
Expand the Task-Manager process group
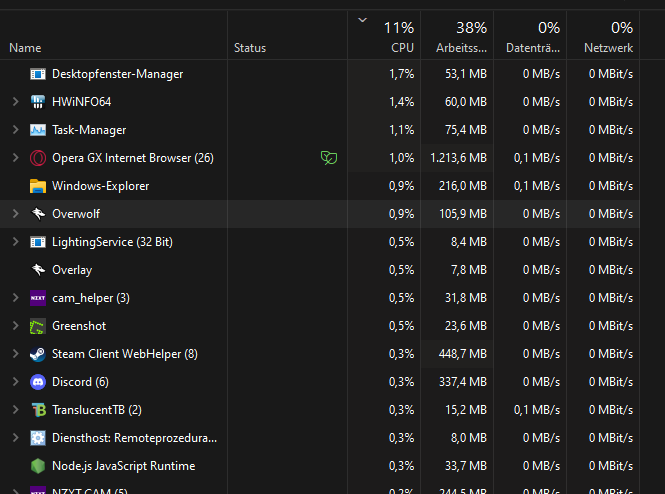[16, 130]
